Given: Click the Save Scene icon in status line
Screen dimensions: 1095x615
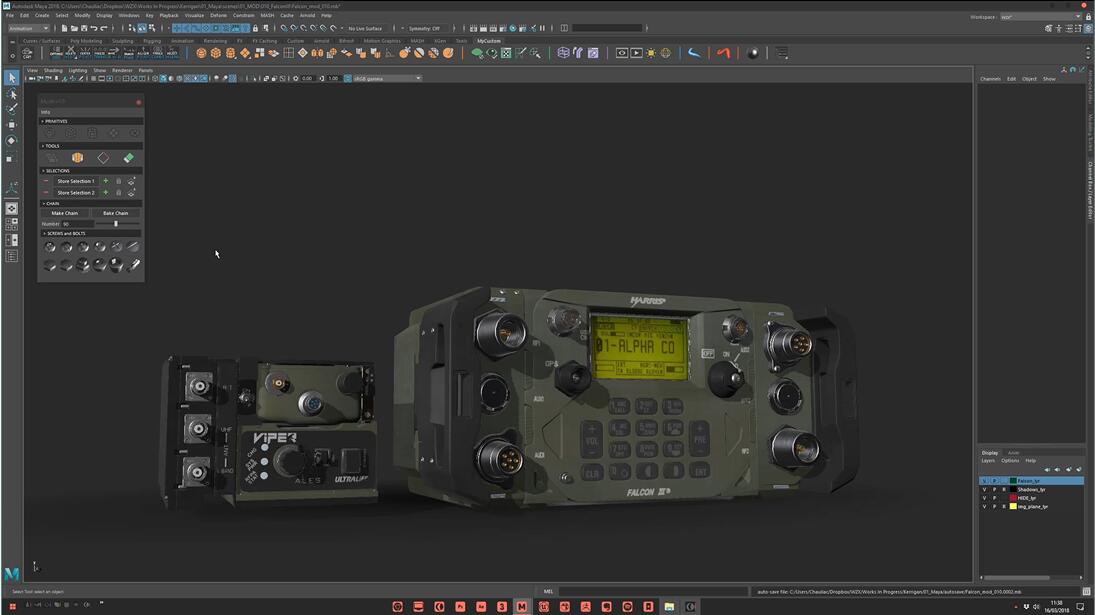Looking at the screenshot, I should coord(84,28).
